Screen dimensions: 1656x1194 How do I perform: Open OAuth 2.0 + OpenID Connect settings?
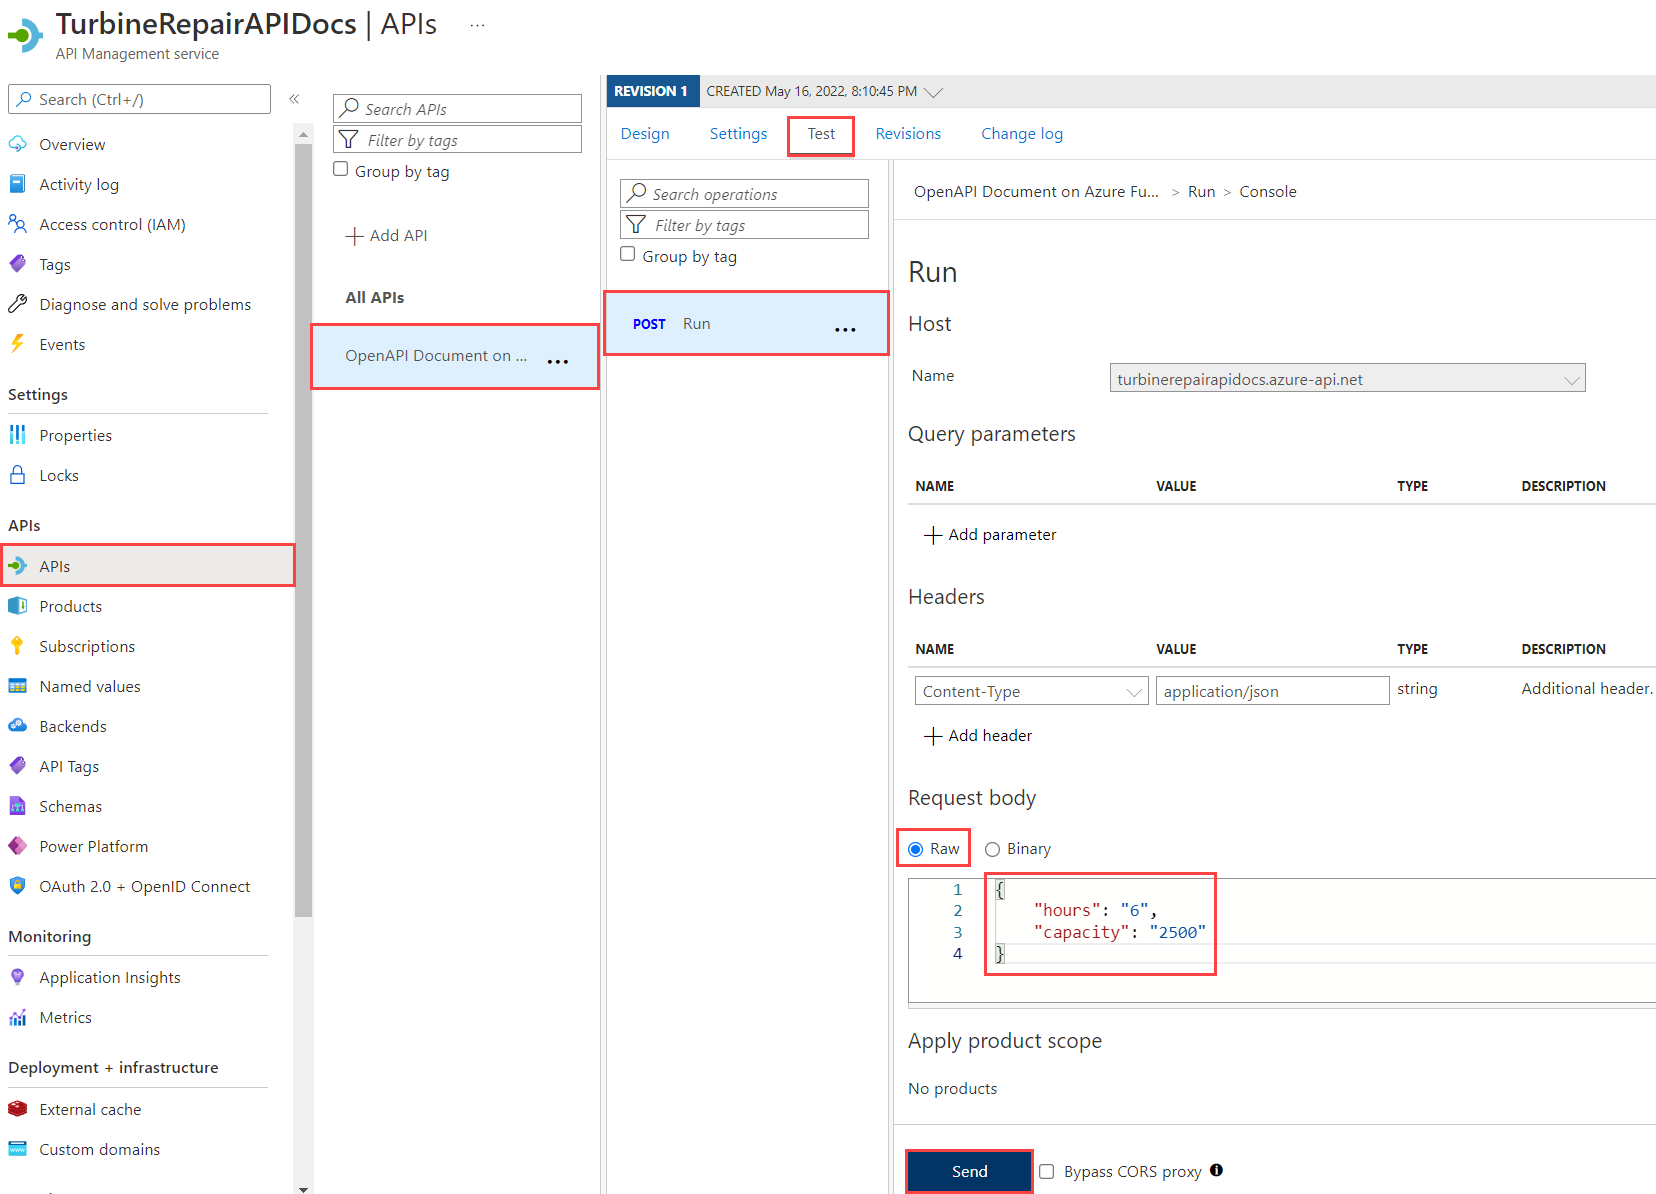click(x=145, y=886)
